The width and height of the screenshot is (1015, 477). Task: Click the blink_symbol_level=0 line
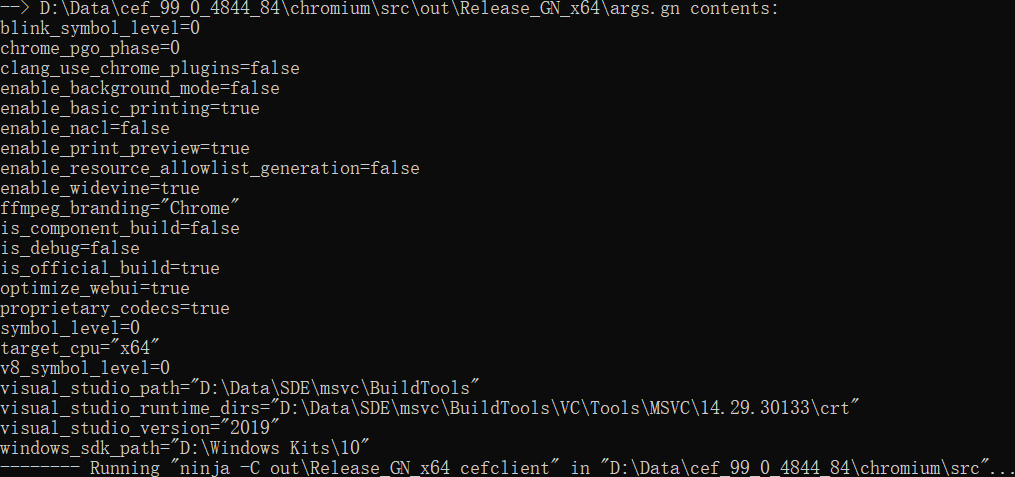(100, 28)
